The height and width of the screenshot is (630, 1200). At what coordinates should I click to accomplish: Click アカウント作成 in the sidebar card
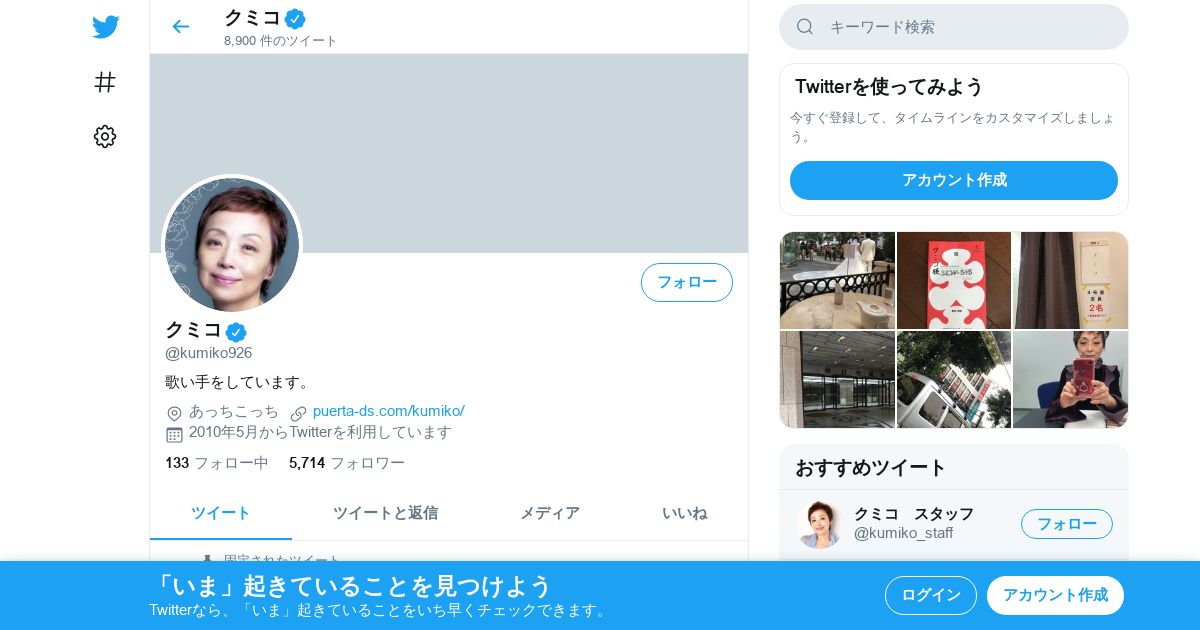point(954,180)
